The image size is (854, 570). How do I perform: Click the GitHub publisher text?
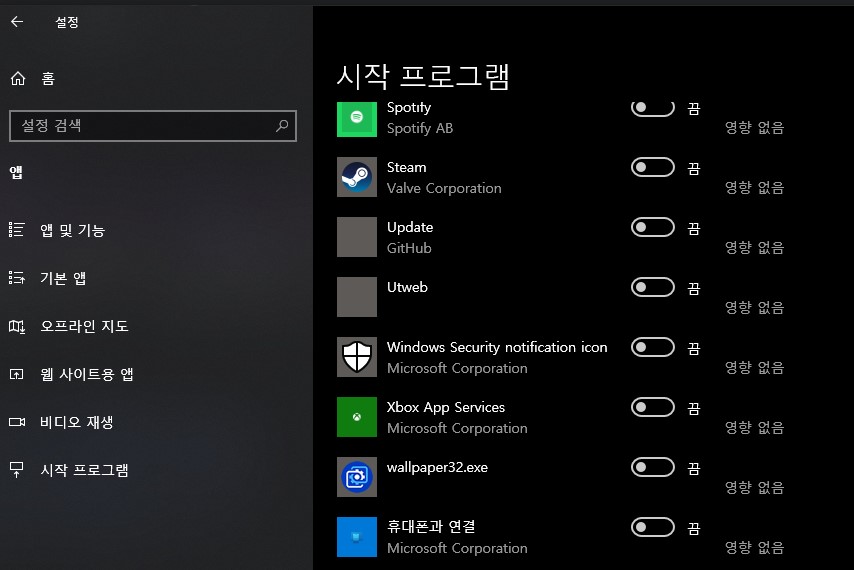[409, 248]
